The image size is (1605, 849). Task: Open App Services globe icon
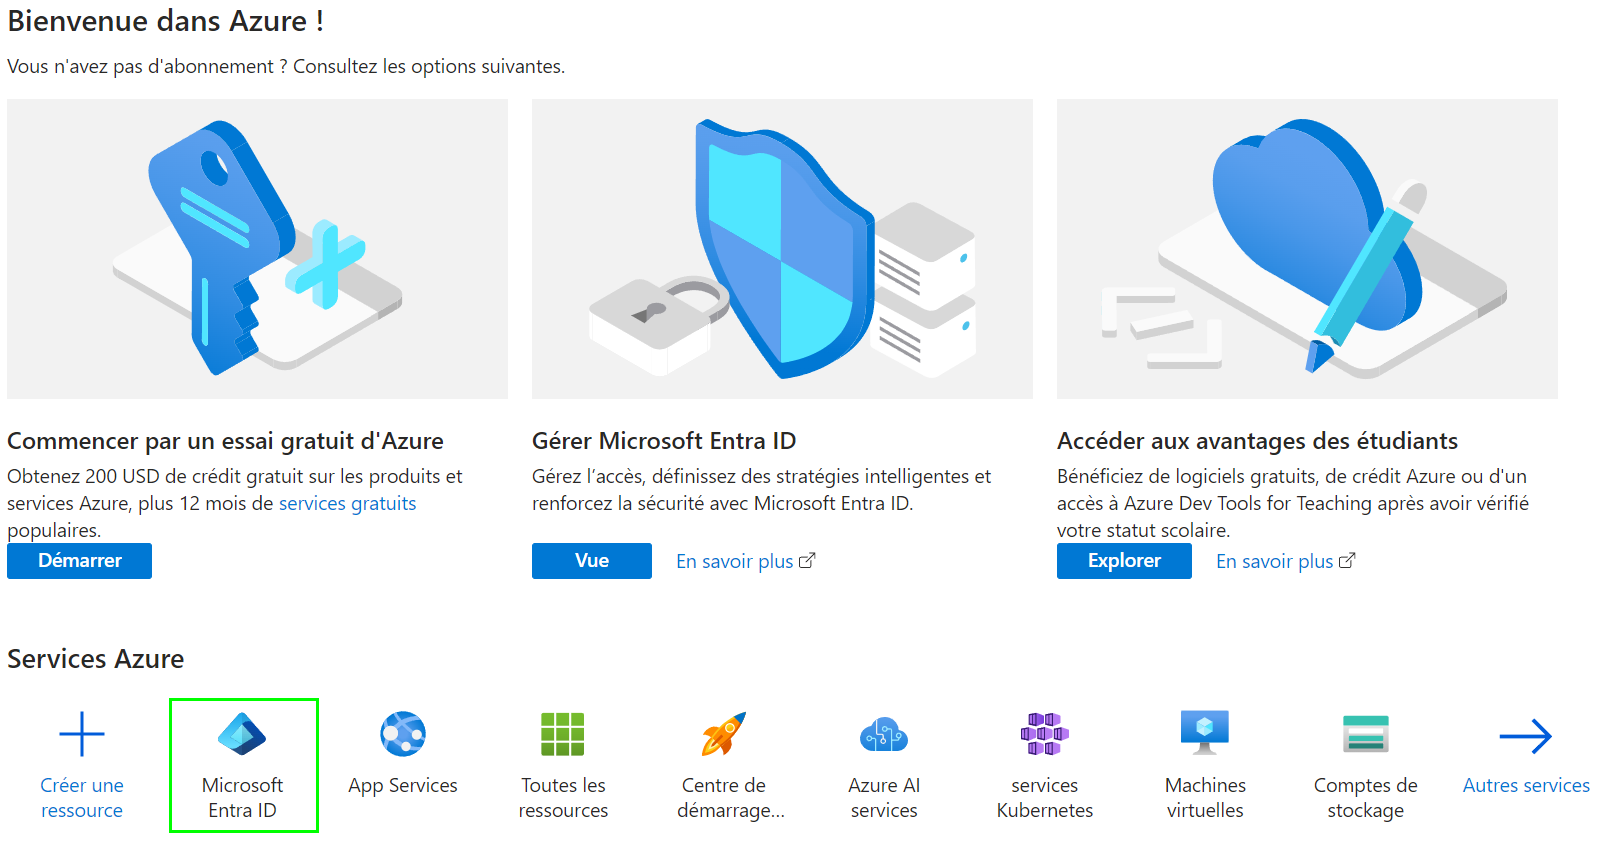tap(403, 735)
